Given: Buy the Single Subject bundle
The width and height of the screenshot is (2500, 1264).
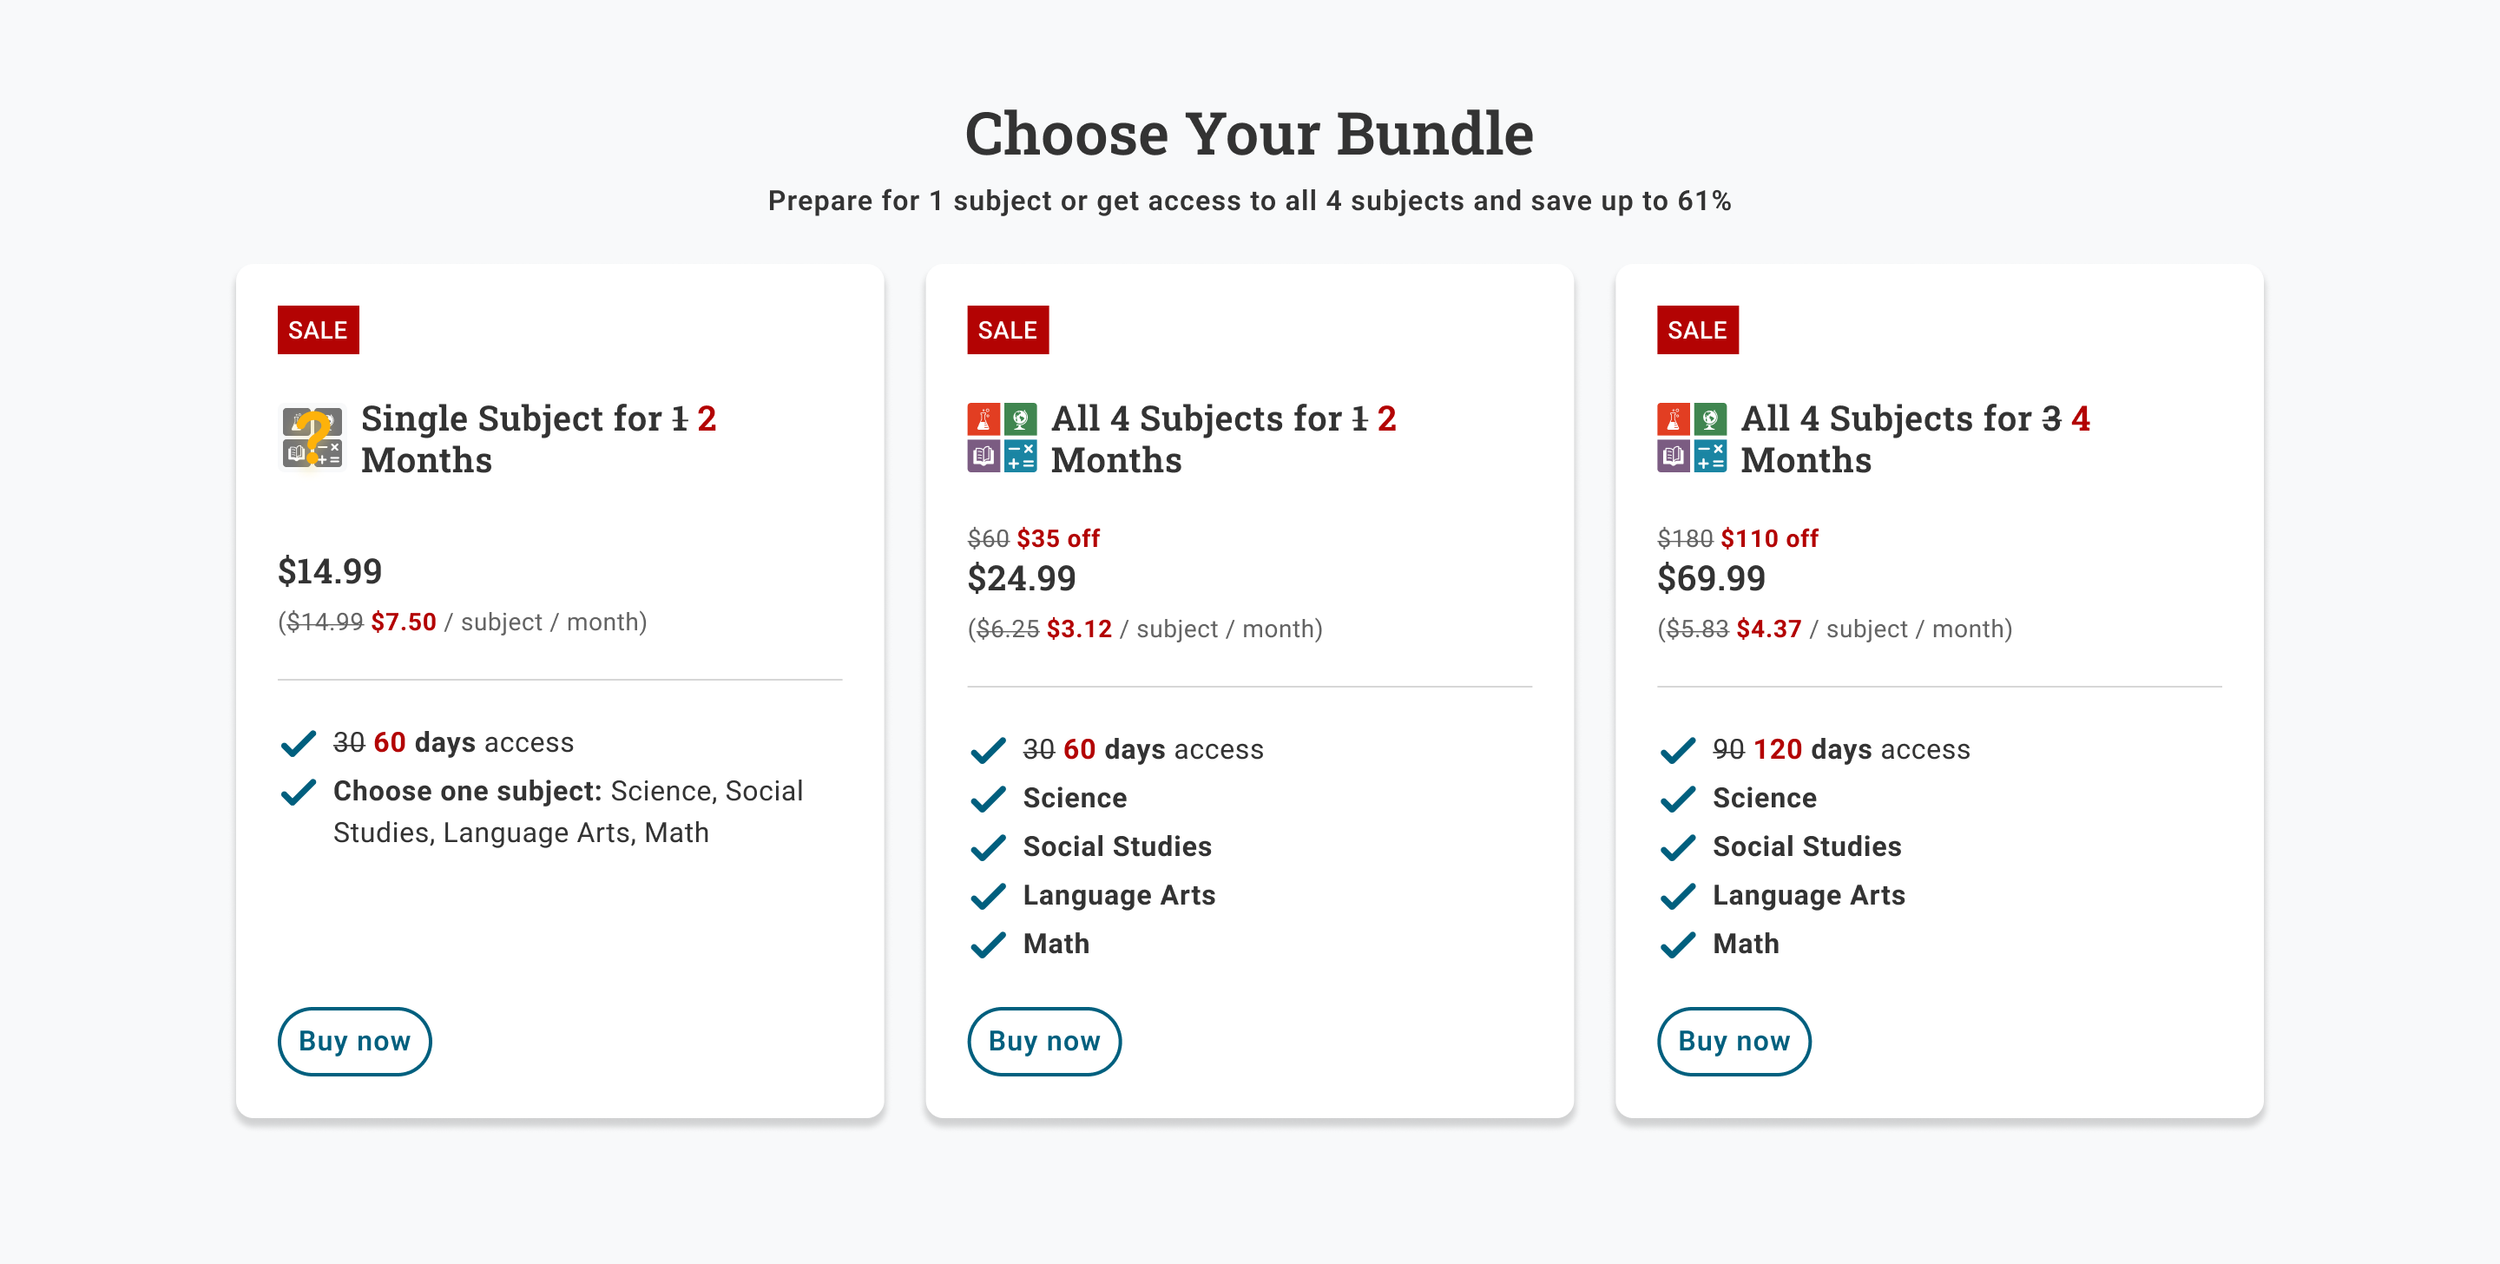Looking at the screenshot, I should coord(355,1041).
